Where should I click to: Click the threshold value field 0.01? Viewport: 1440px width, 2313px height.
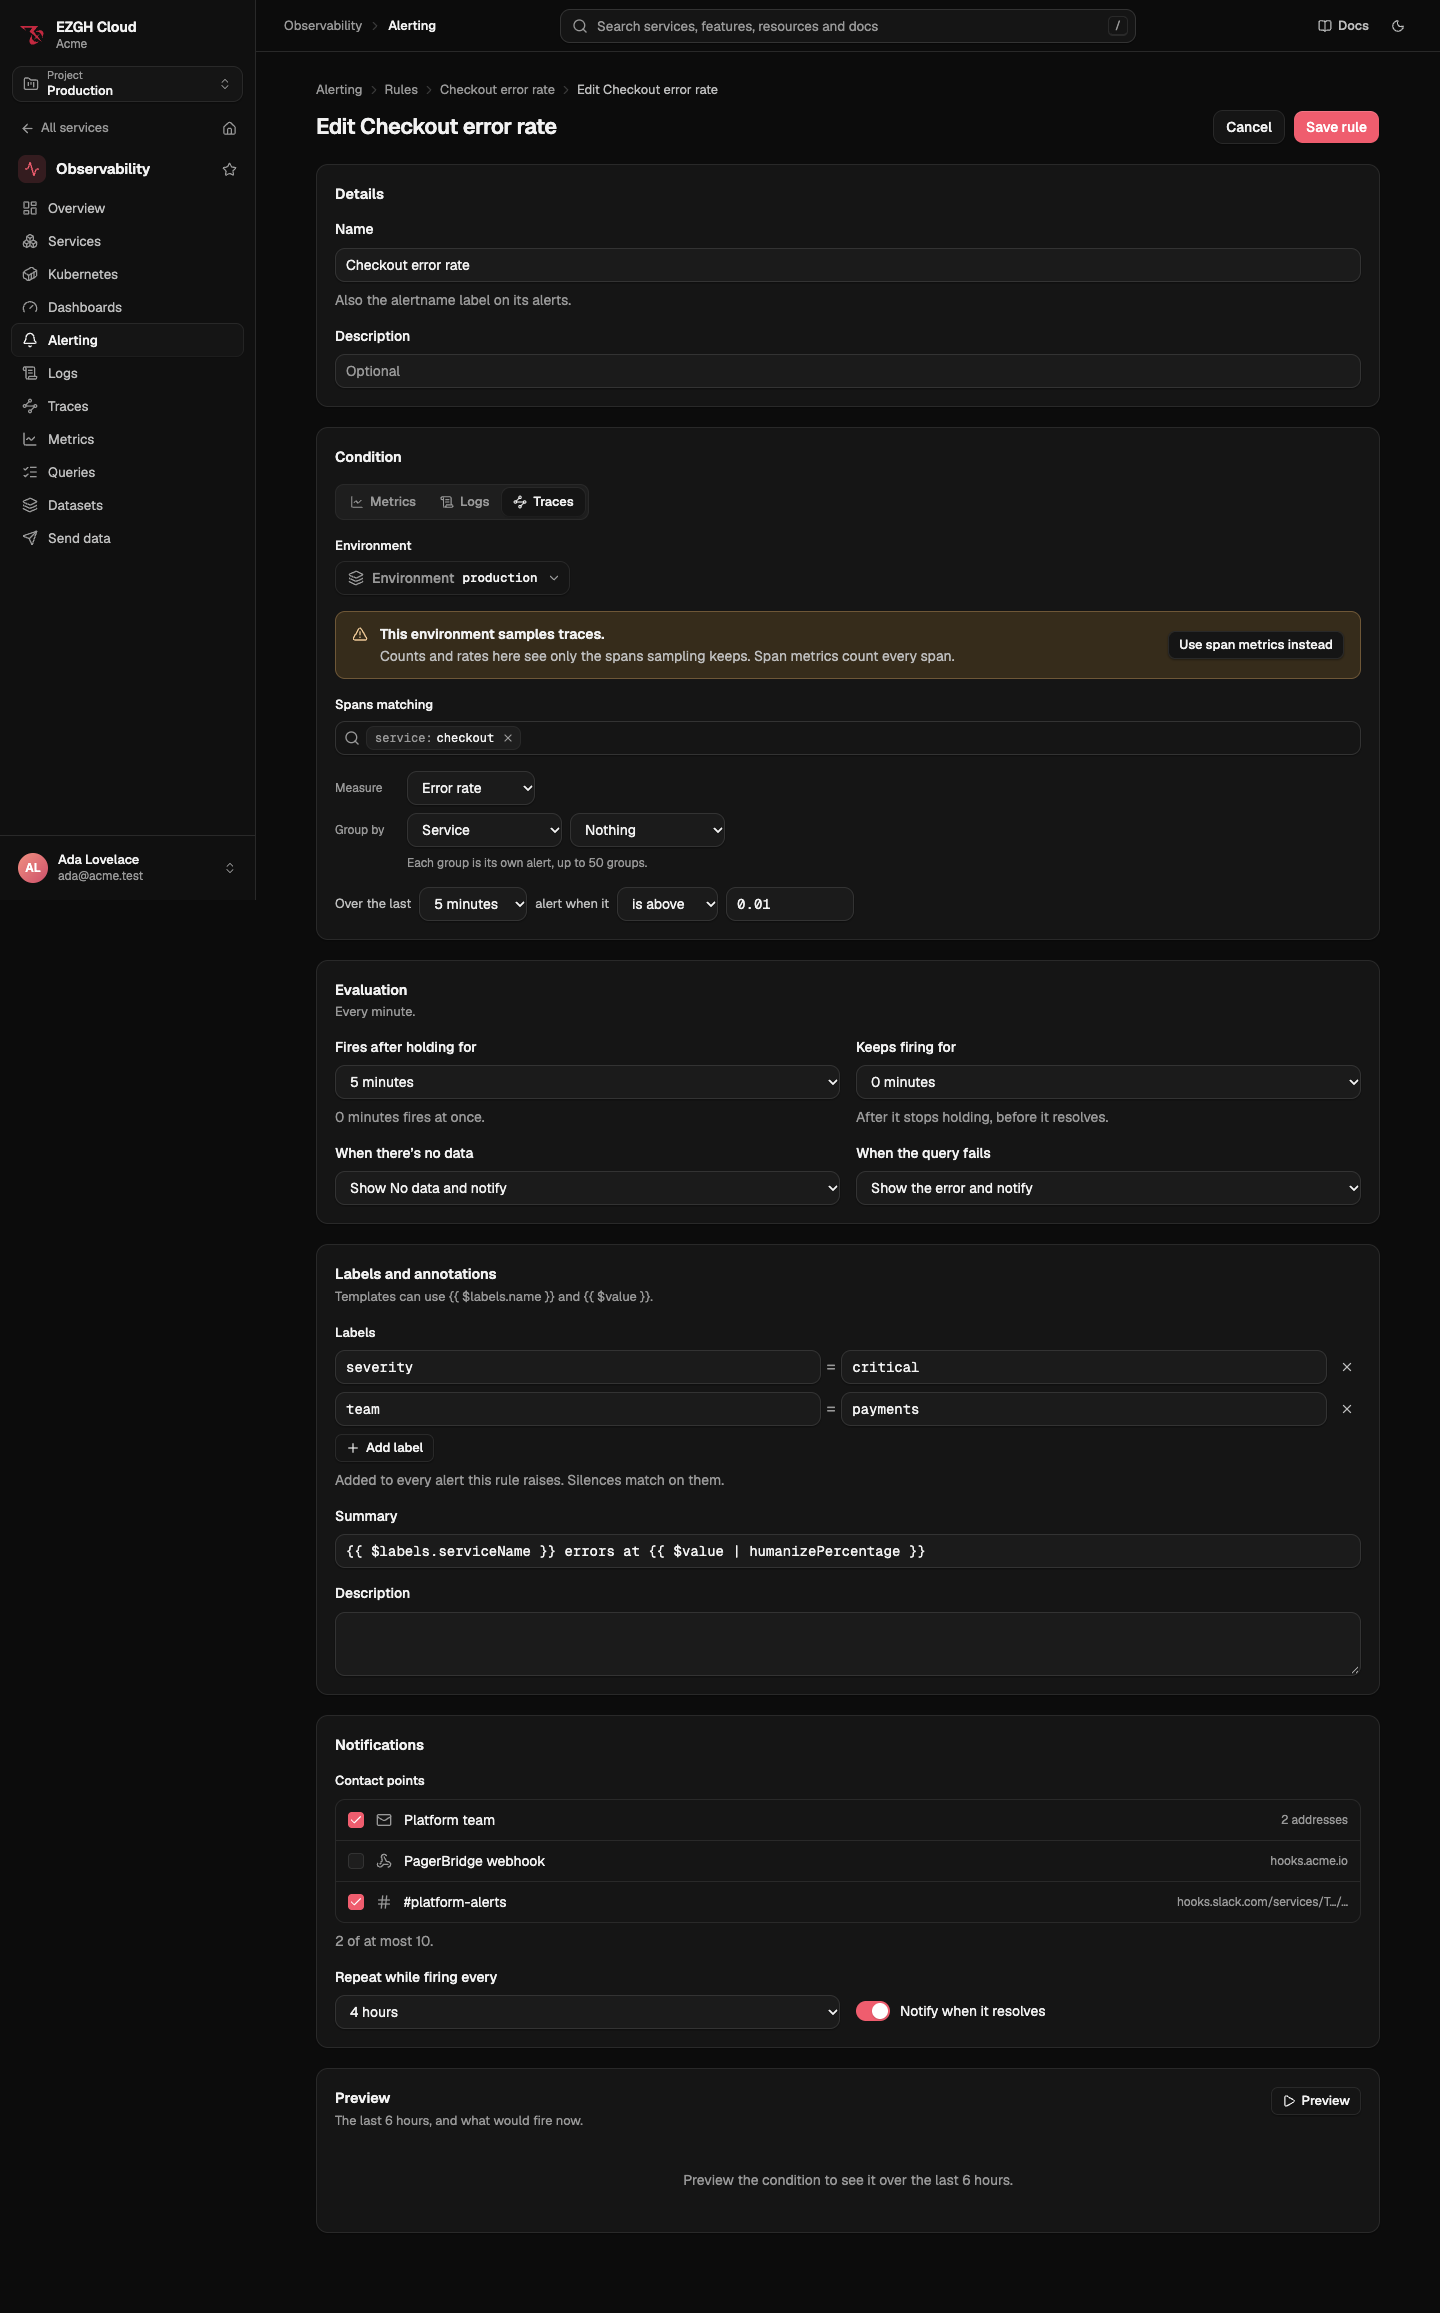(790, 904)
